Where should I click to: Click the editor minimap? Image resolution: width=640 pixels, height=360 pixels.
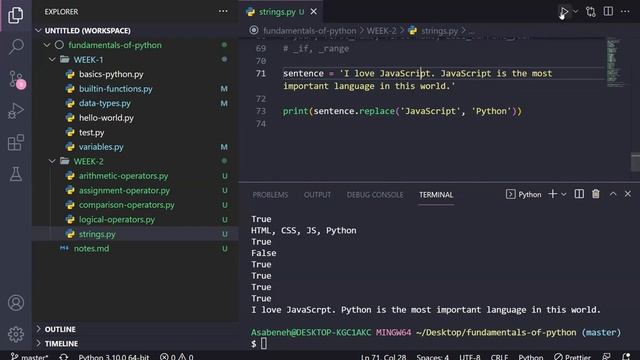click(x=615, y=62)
